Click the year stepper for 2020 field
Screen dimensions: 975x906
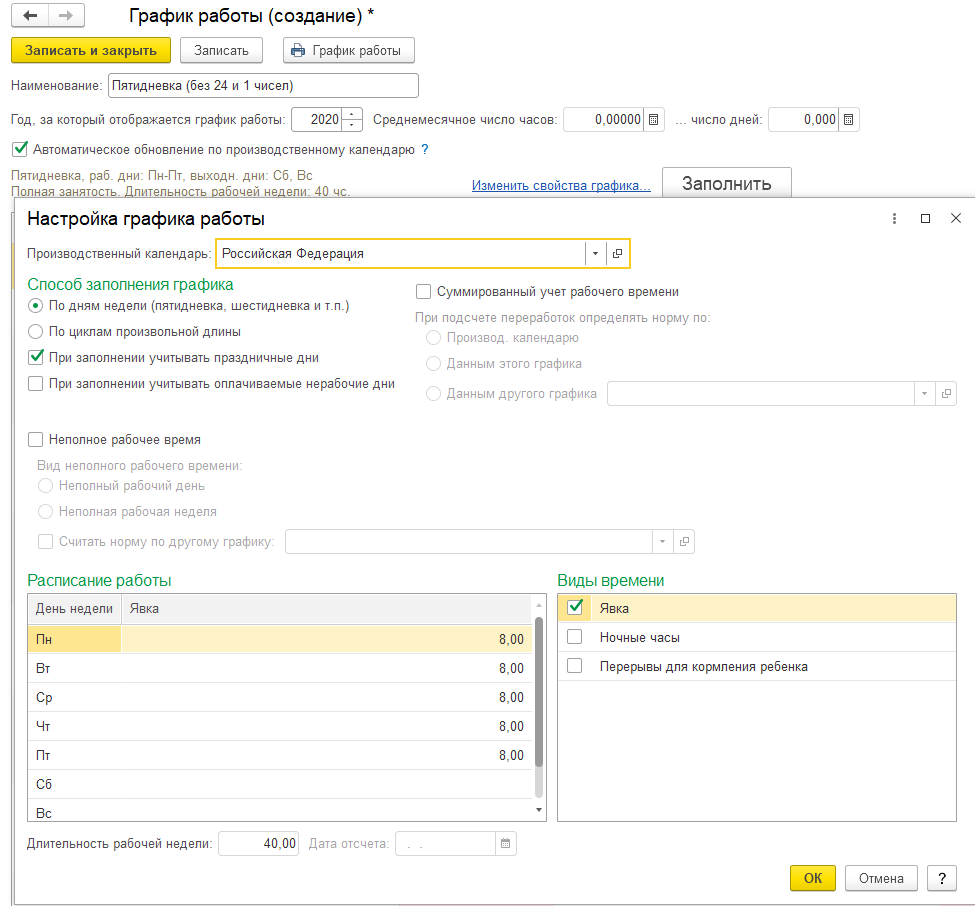(x=352, y=120)
